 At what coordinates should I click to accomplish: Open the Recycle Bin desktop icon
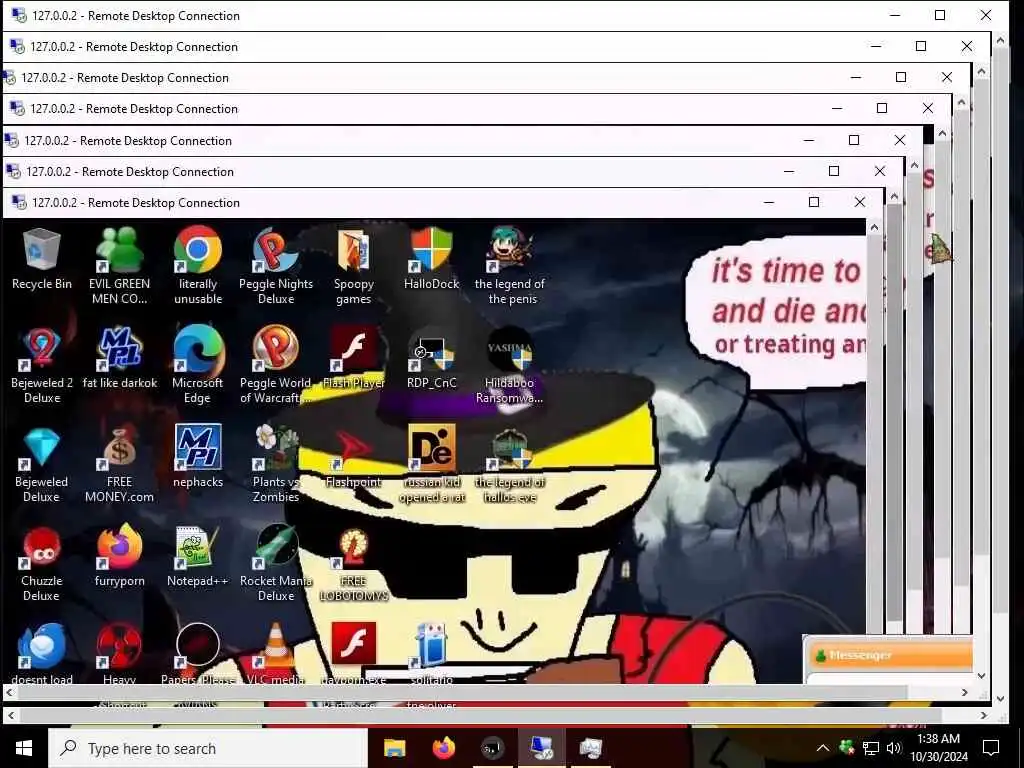pos(42,260)
